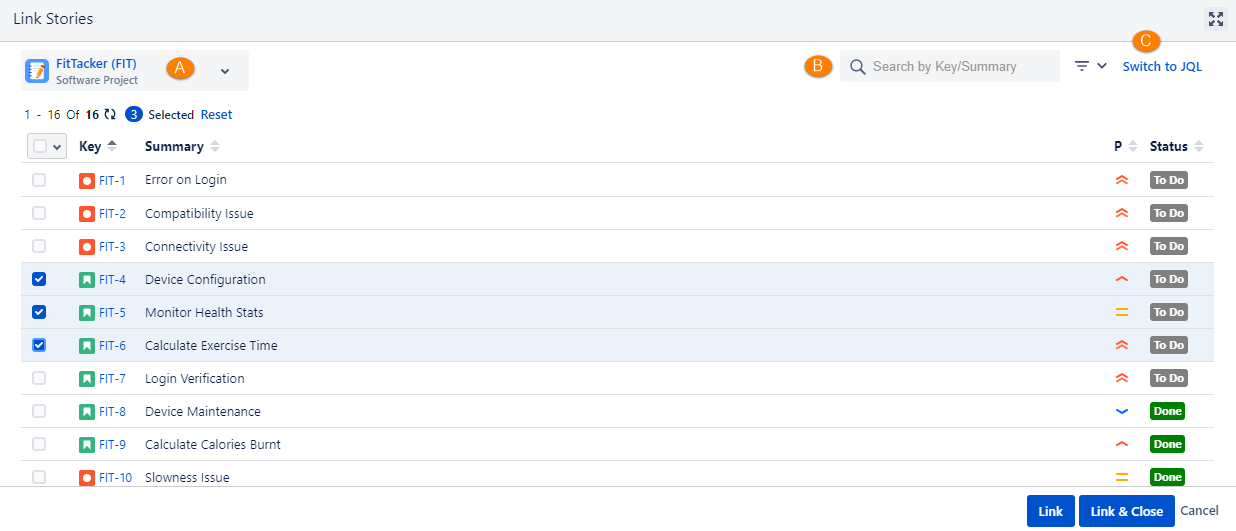Check the box for FIT-2 Compatibility Issue
Image resolution: width=1236 pixels, height=531 pixels.
click(x=39, y=213)
